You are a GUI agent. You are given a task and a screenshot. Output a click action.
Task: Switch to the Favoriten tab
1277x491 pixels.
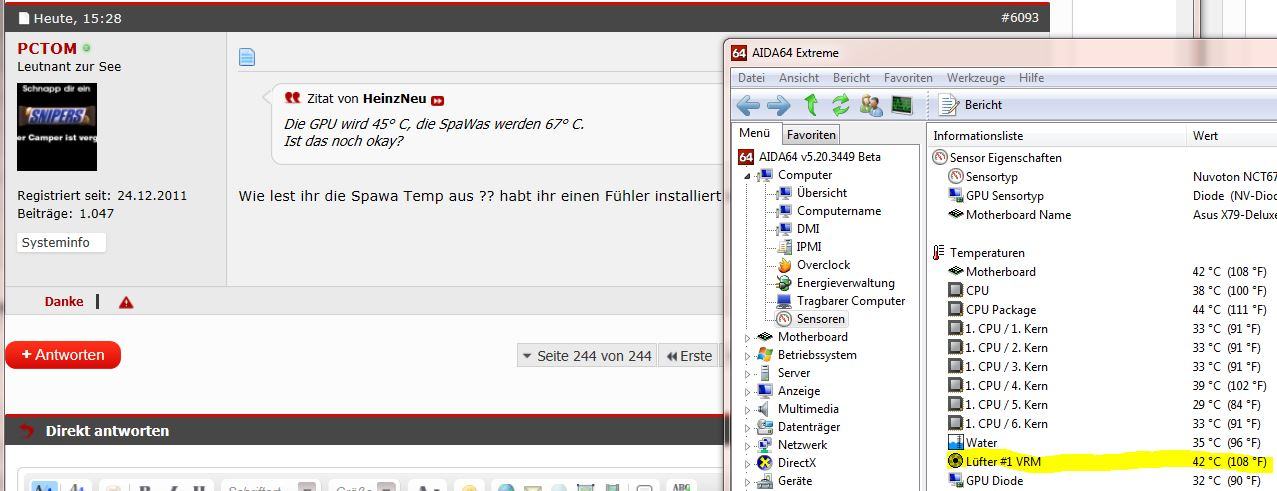(811, 134)
